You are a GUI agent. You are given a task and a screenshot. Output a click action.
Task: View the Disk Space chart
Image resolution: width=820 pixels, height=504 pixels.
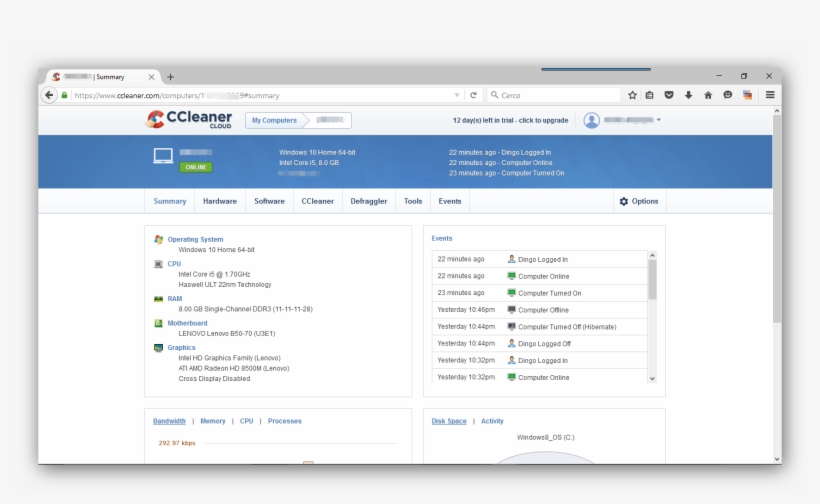pyautogui.click(x=449, y=421)
